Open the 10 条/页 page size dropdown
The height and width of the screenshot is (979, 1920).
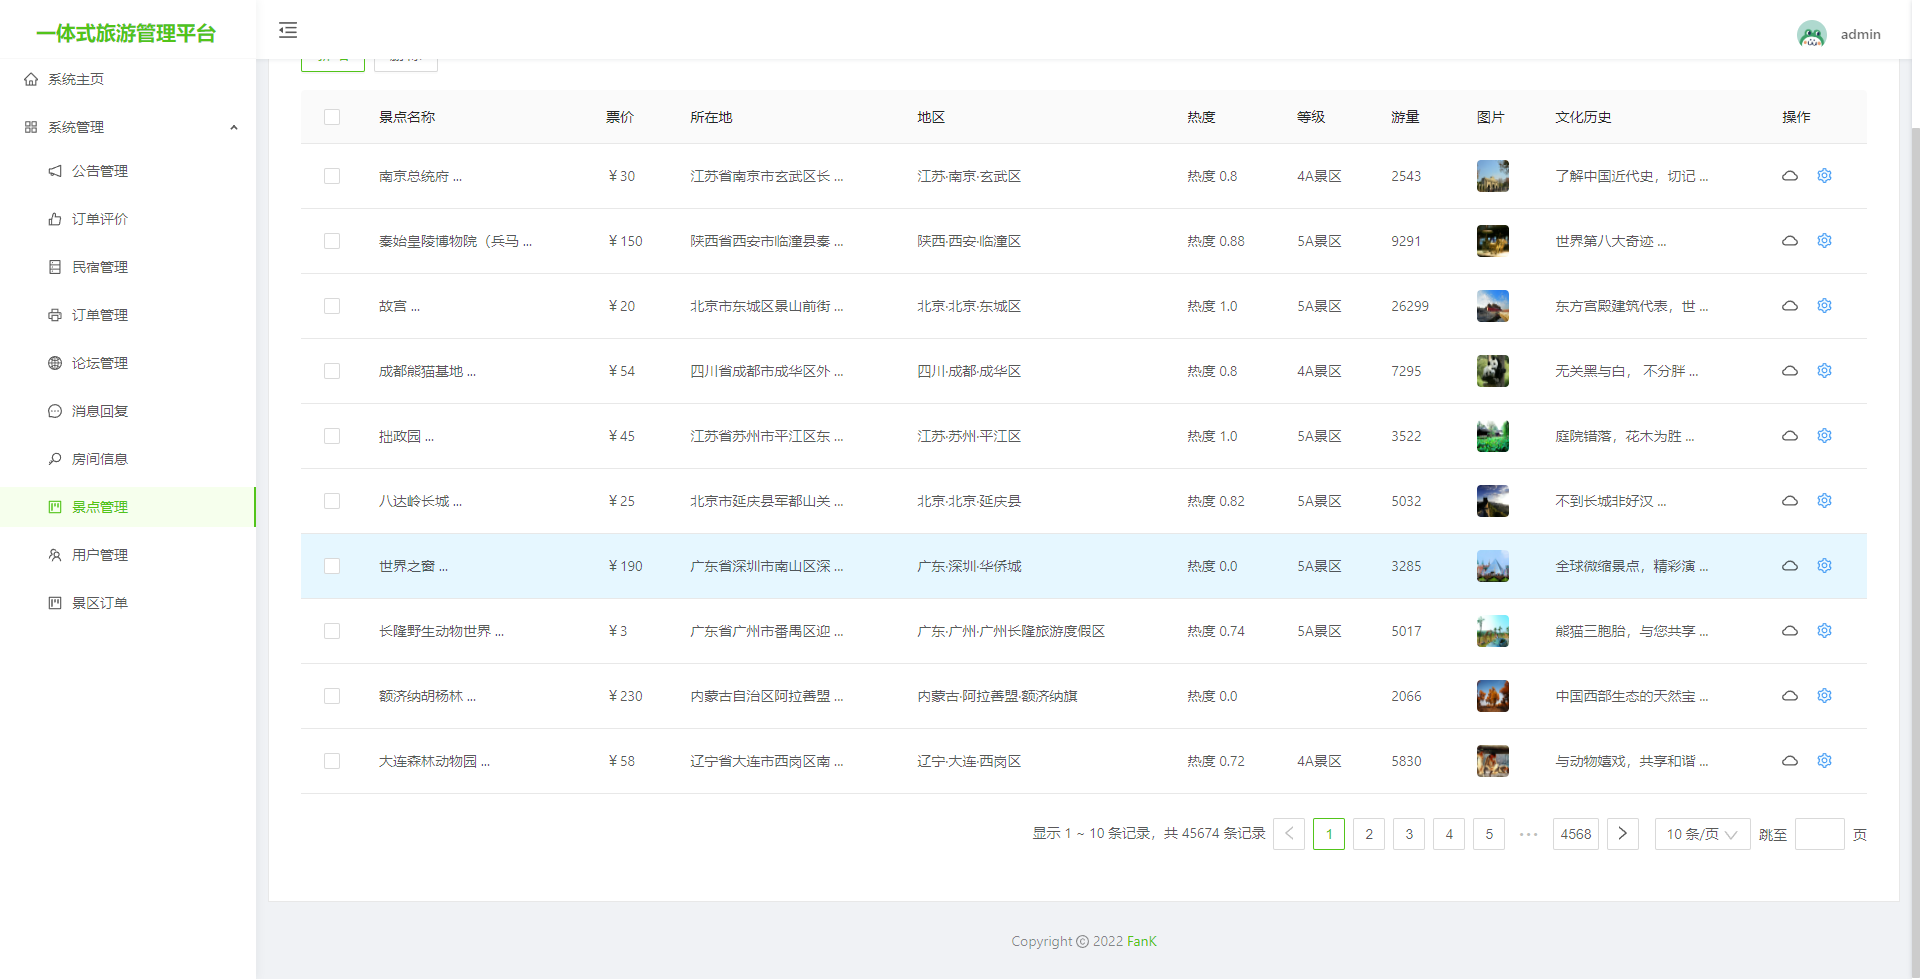point(1702,834)
